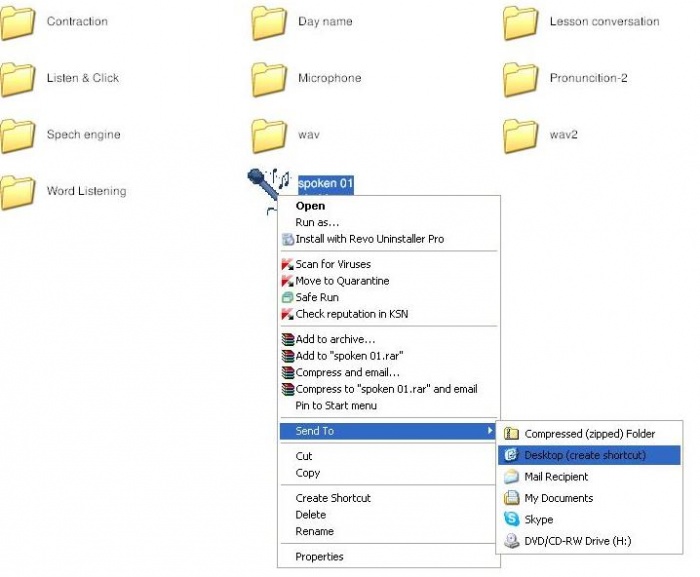Click the "Listen & Click" folder name

coord(83,78)
